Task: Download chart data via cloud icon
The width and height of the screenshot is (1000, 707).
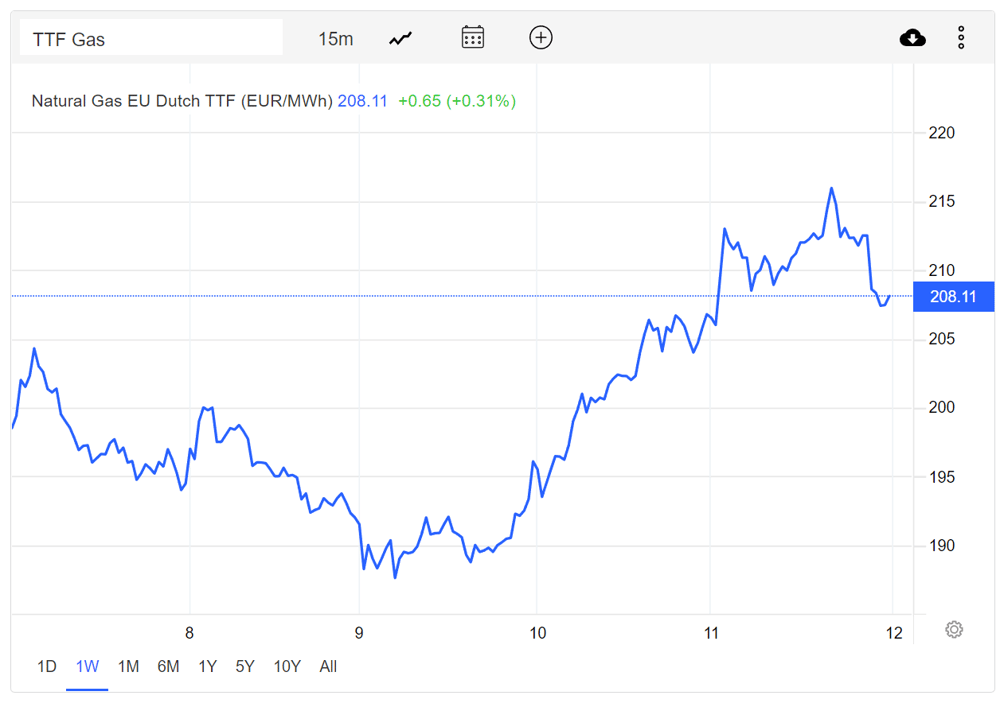Action: [913, 38]
